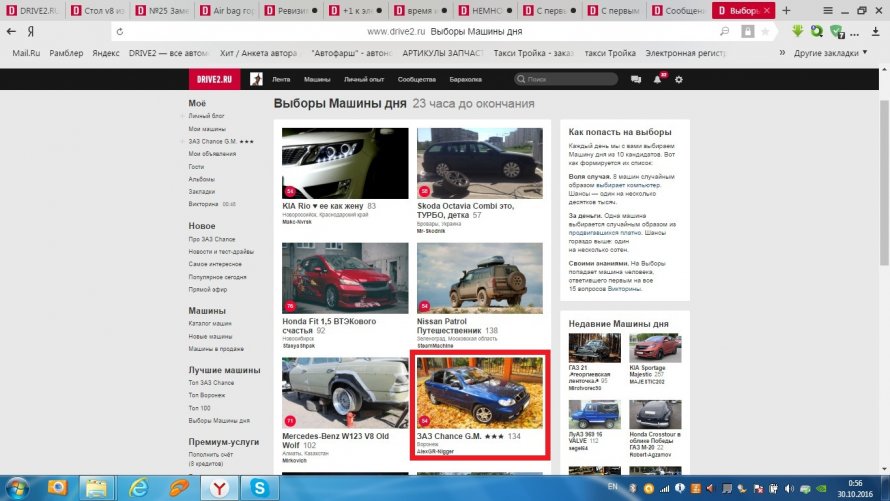The image size is (890, 501).
Task: Open the DRIVE2.RU logo home link
Action: (x=214, y=79)
